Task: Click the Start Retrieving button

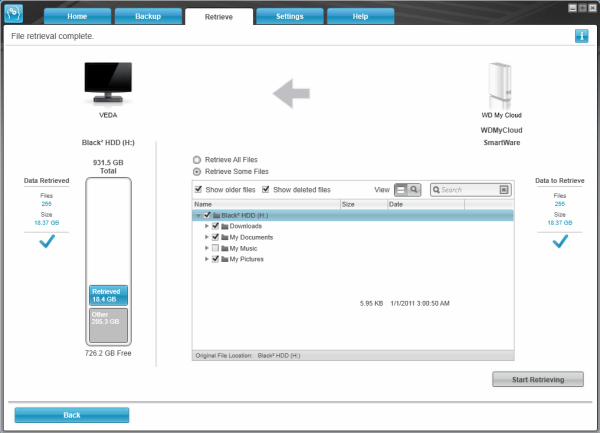Action: (538, 379)
